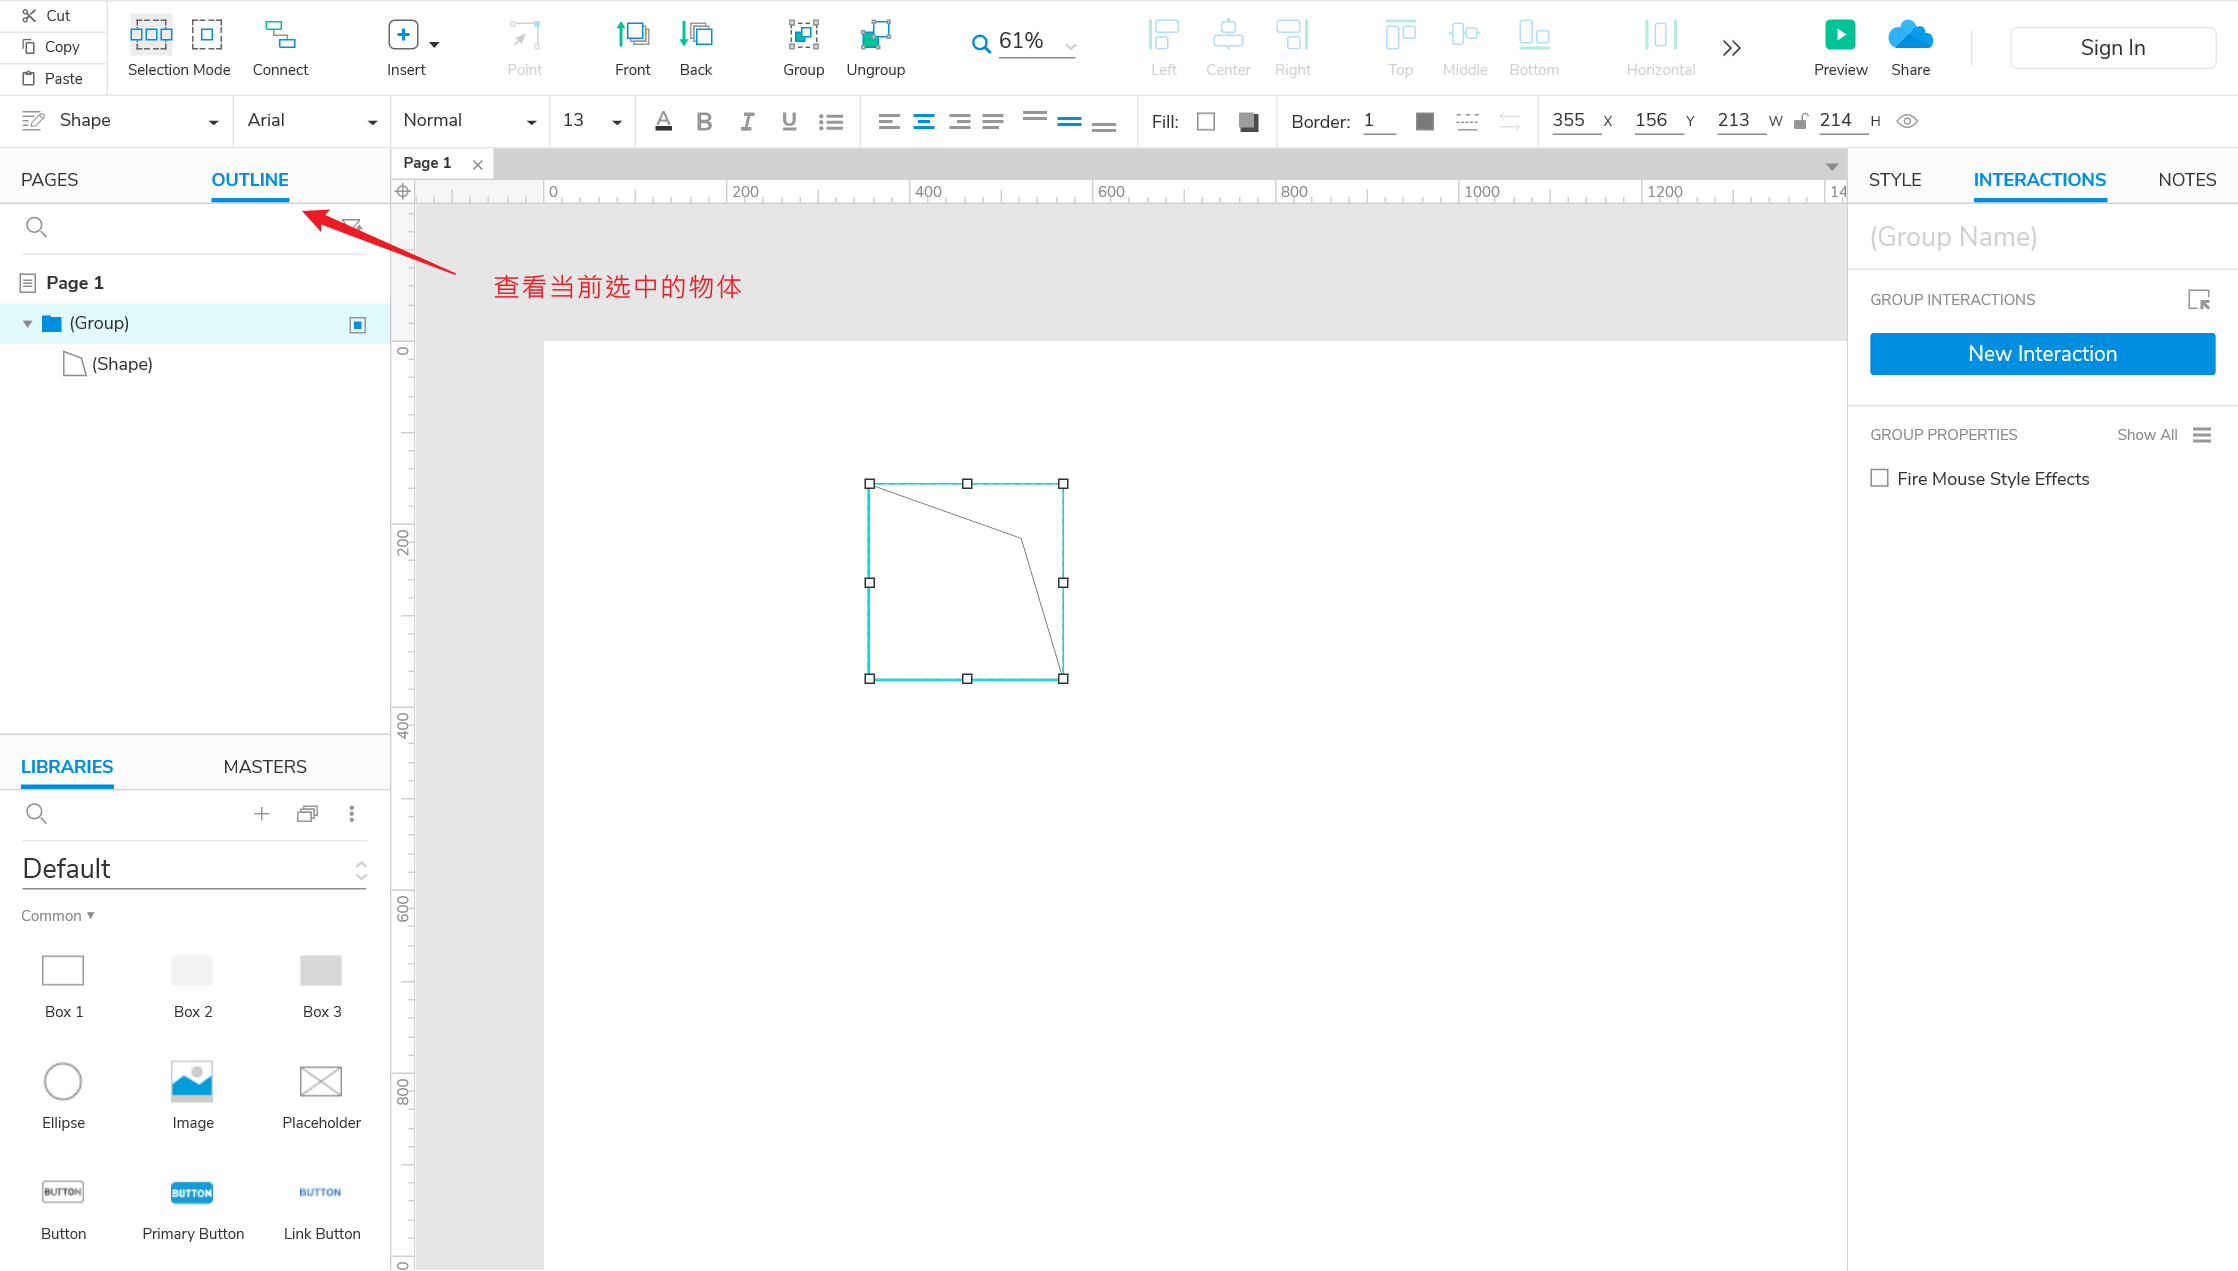Activate the Connect tool
This screenshot has width=2238, height=1271.
pyautogui.click(x=280, y=46)
